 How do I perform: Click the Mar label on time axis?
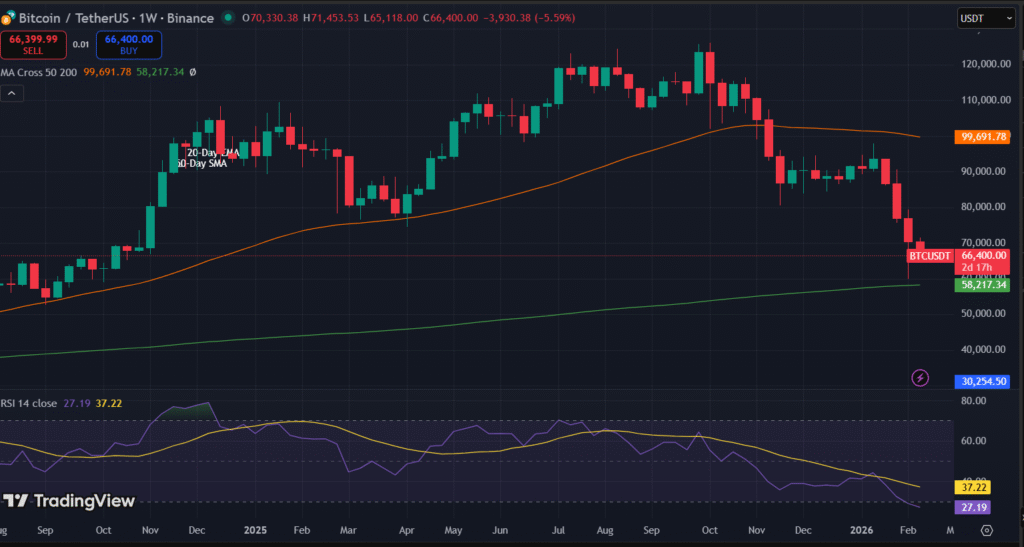(x=348, y=530)
